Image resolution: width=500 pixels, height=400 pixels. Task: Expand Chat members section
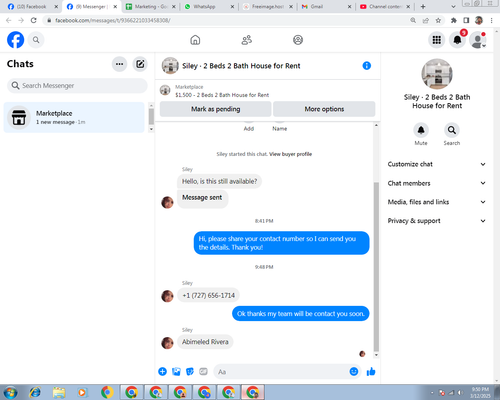pyautogui.click(x=437, y=183)
